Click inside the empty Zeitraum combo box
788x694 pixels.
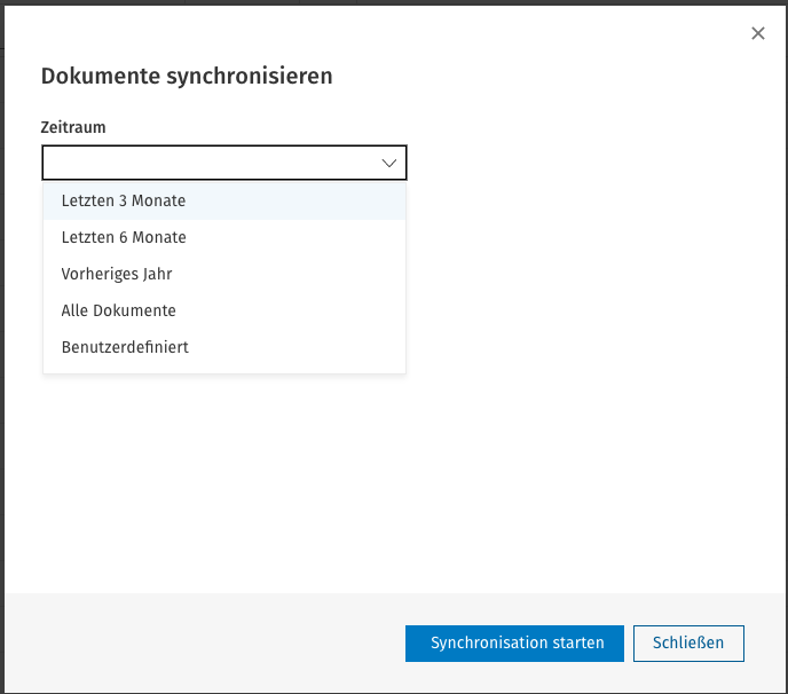pos(224,163)
